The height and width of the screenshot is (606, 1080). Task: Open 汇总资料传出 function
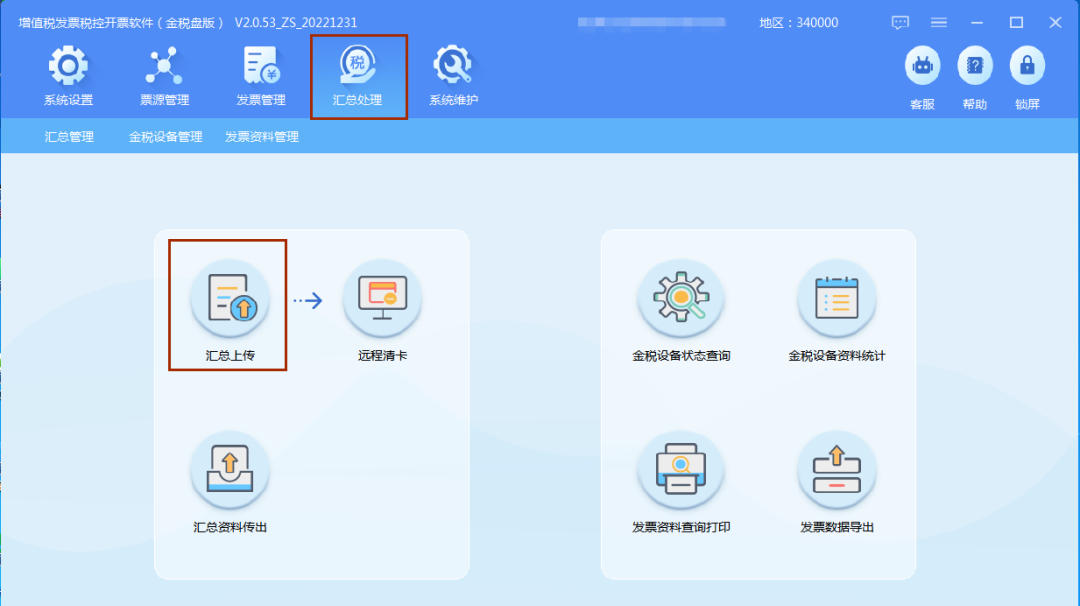coord(230,471)
